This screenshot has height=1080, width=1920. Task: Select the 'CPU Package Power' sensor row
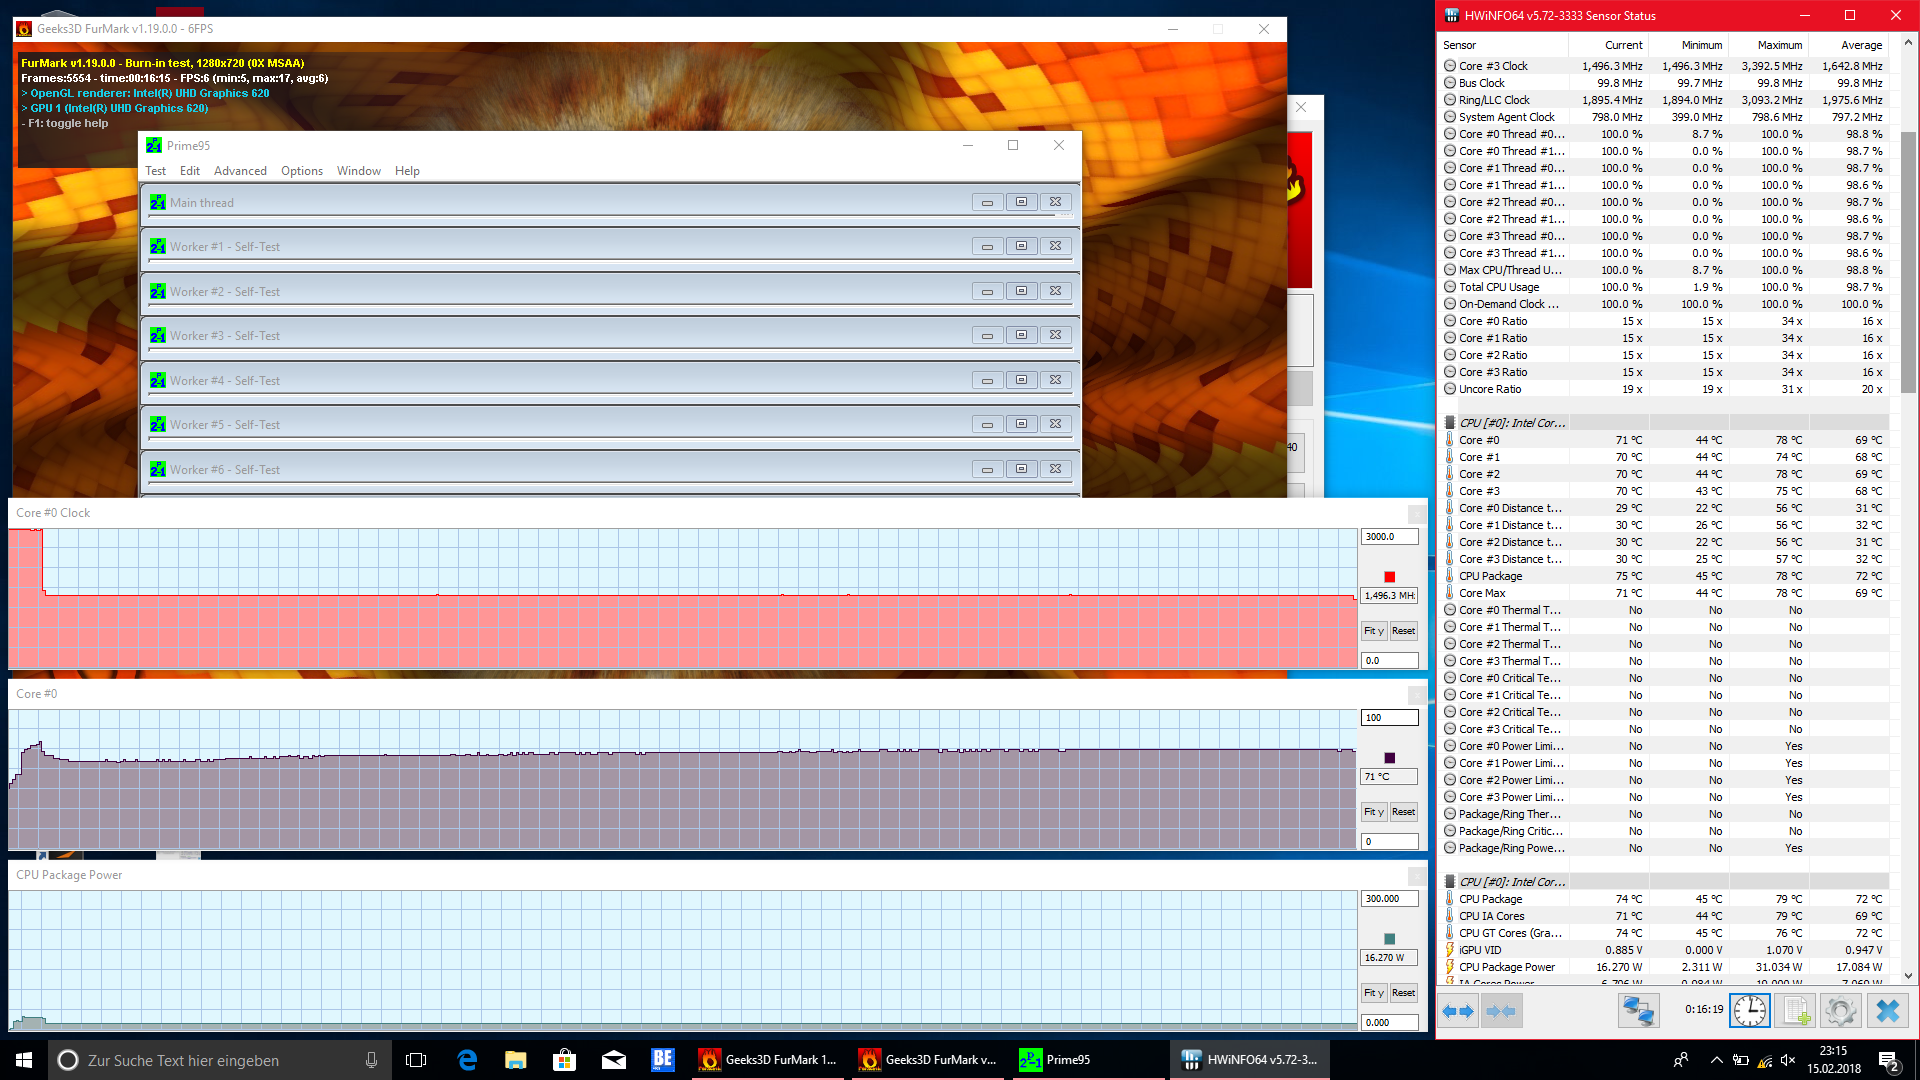1664,967
